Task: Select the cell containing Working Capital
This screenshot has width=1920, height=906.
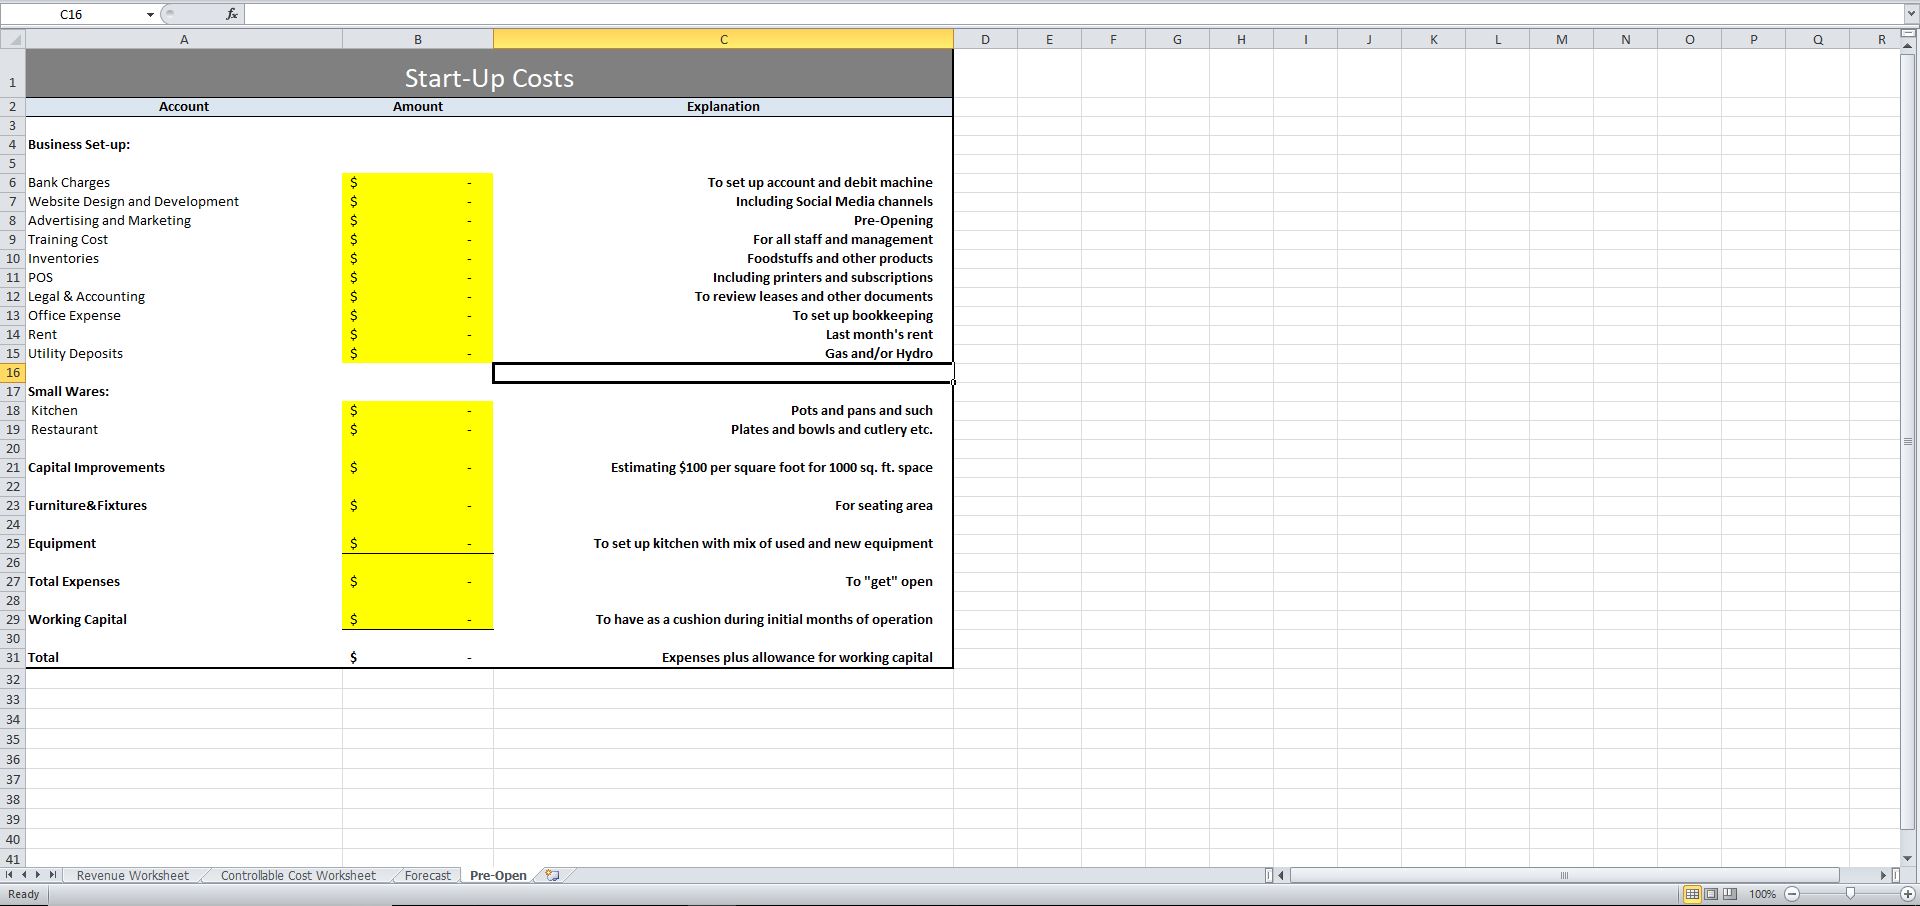Action: [77, 619]
